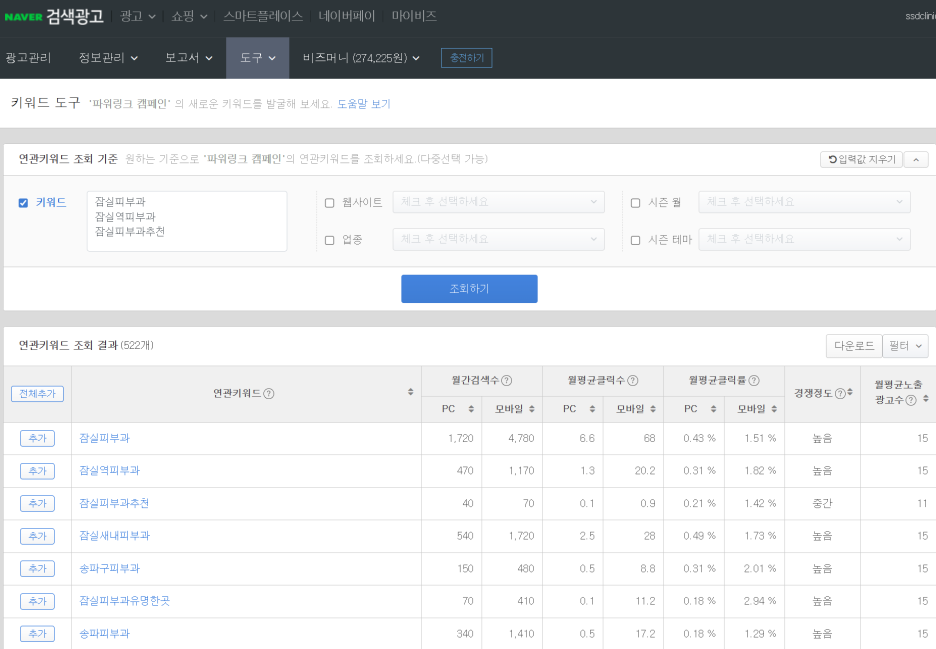Click the help icon beside 월평균클릭률
The image size is (936, 649).
coord(752,380)
